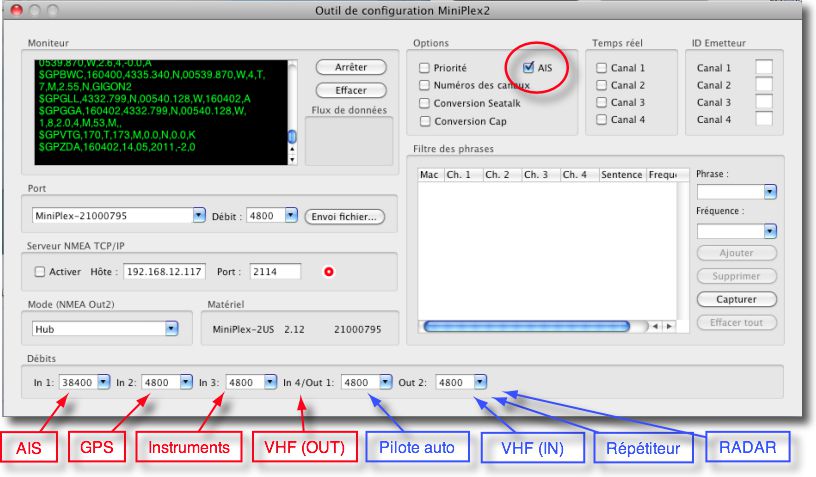
Task: Expand the In 2 baud rate dropdown
Action: [186, 382]
